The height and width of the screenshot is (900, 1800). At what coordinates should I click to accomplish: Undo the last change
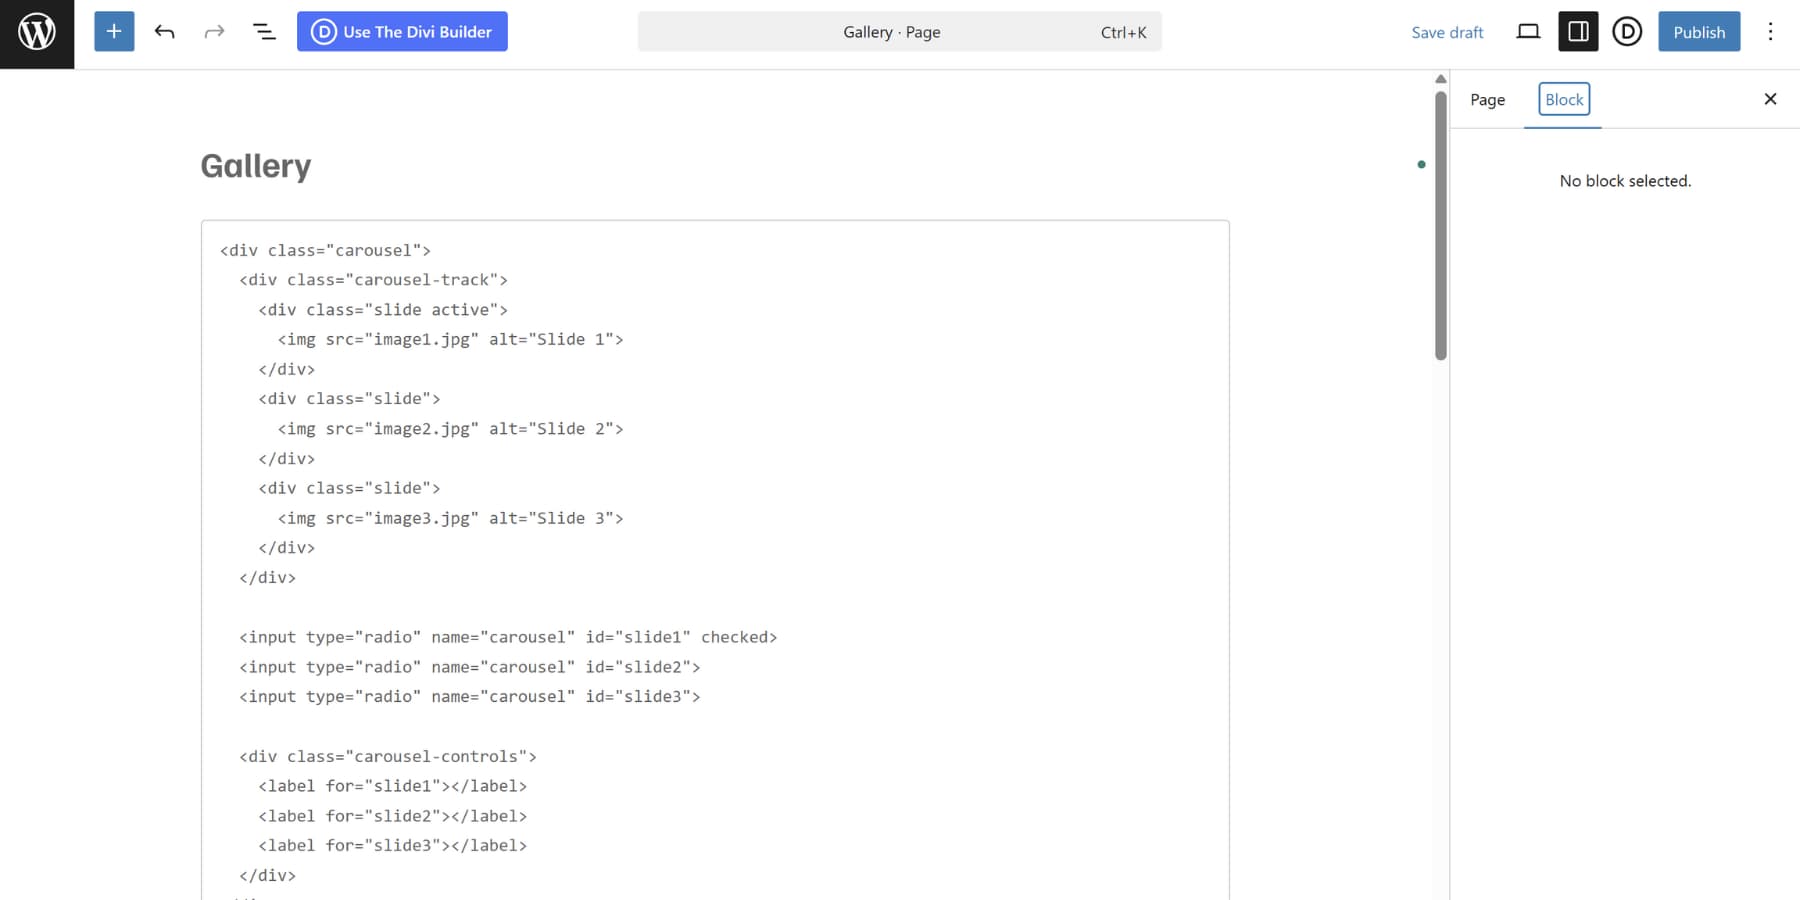[x=163, y=31]
